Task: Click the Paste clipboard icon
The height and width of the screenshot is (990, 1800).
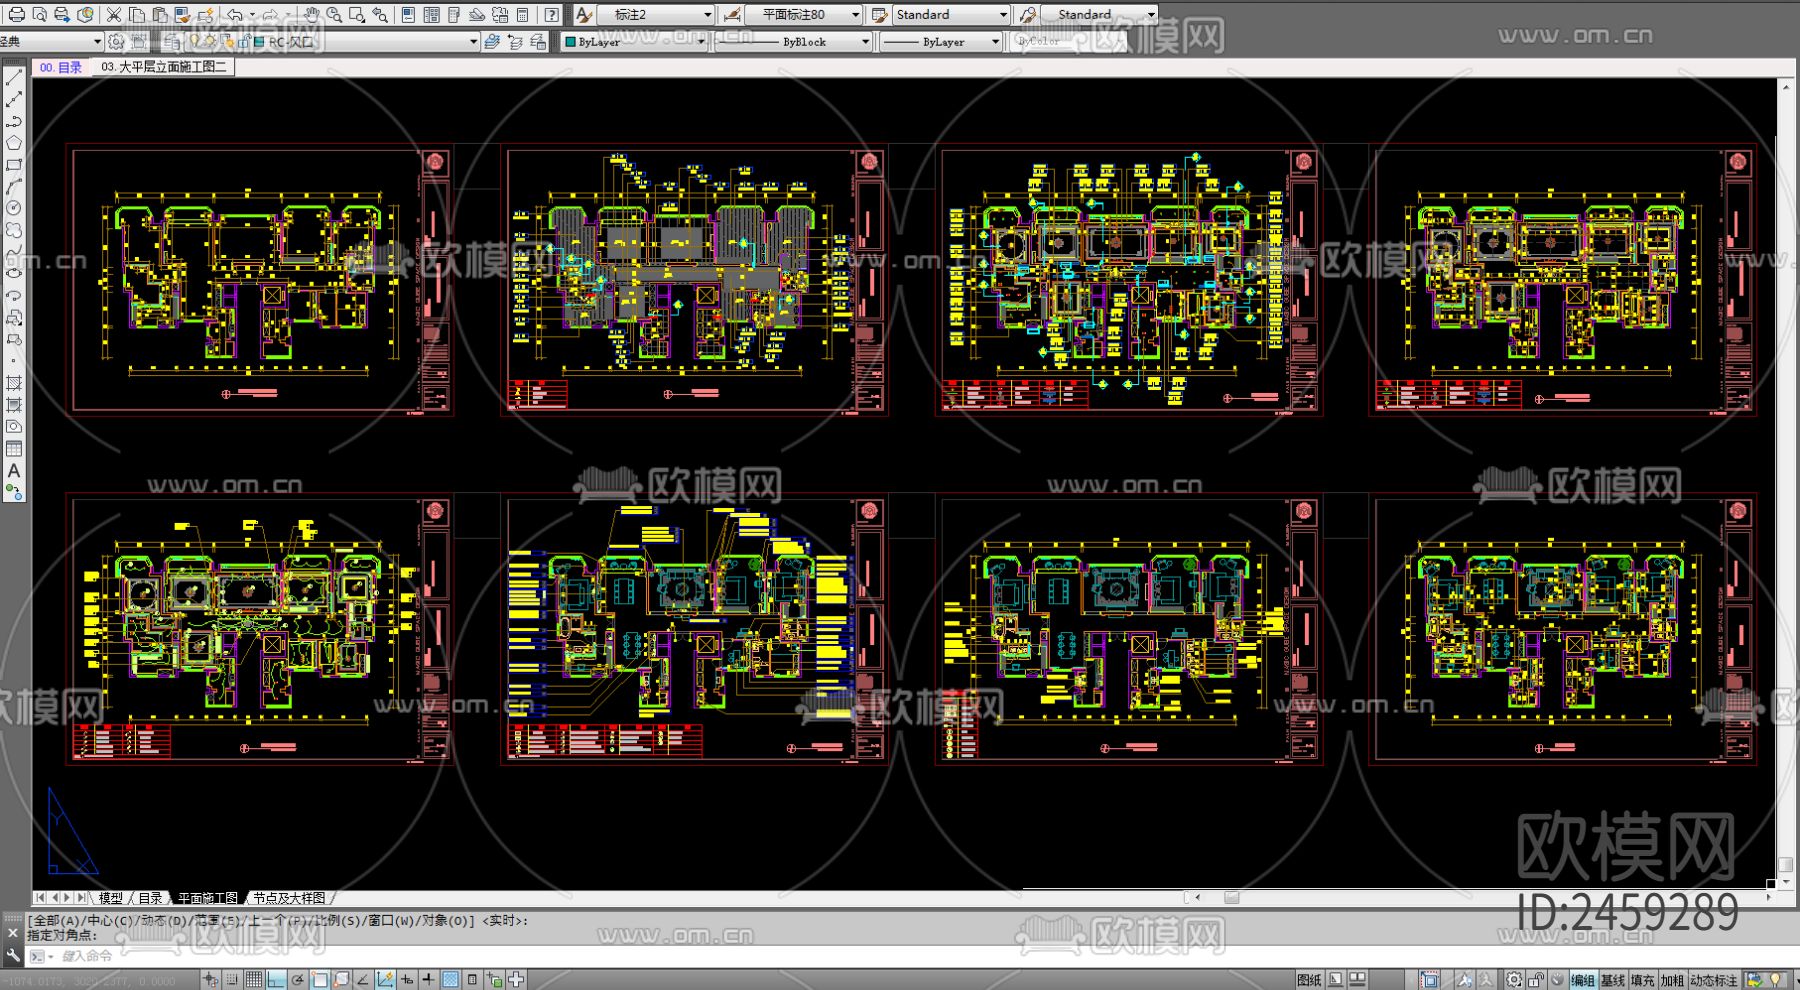Action: tap(158, 15)
